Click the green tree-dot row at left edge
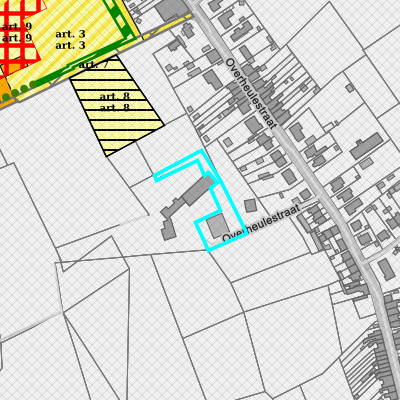The height and width of the screenshot is (400, 400). point(17,91)
